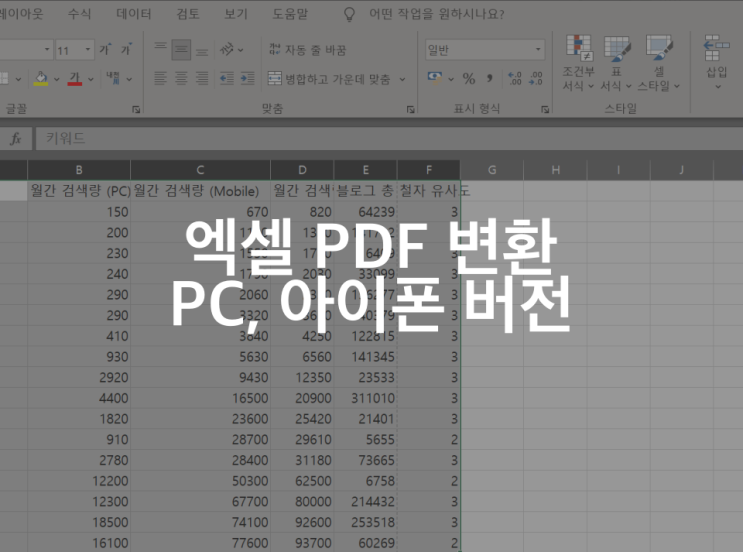Click cell with value 214432
The height and width of the screenshot is (552, 743).
tap(365, 501)
